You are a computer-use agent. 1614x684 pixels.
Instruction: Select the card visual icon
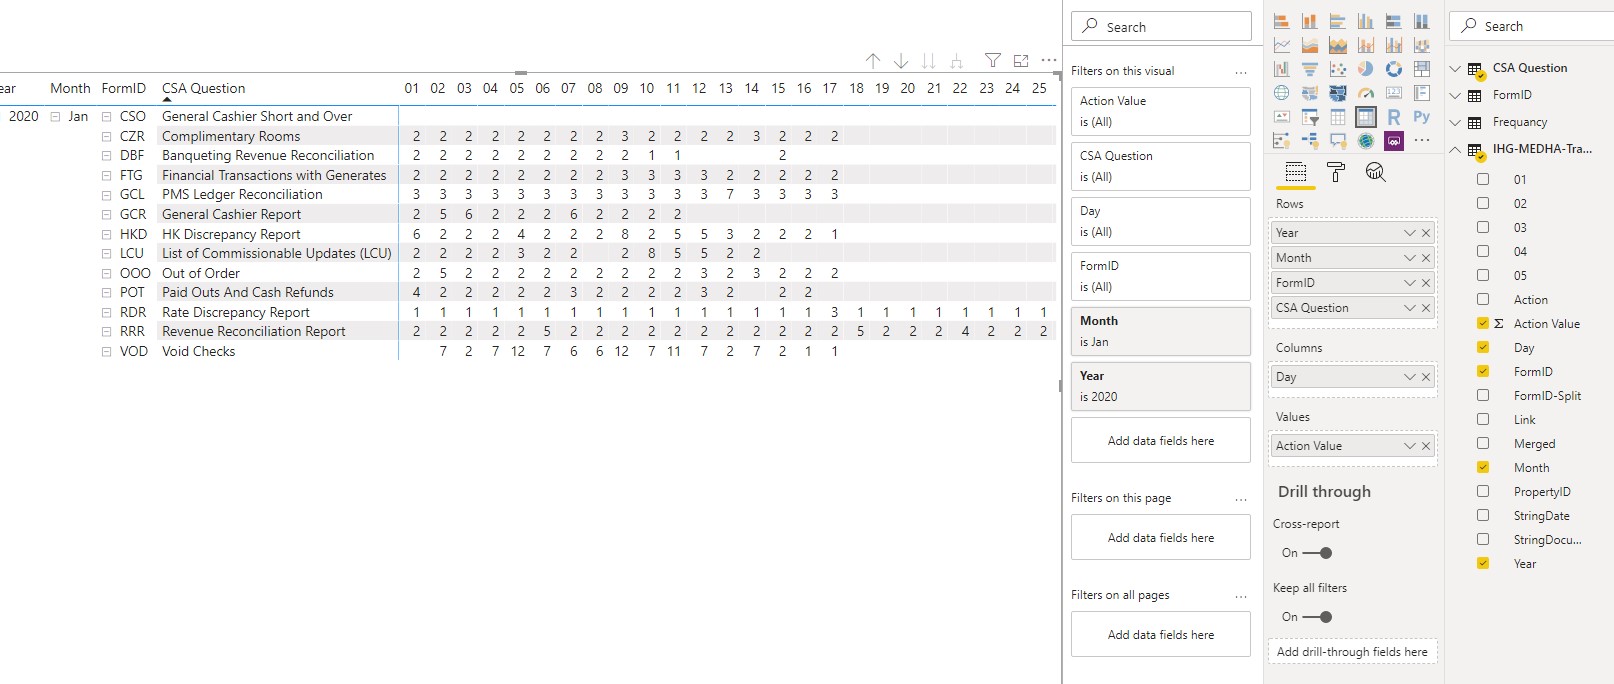click(x=1393, y=93)
